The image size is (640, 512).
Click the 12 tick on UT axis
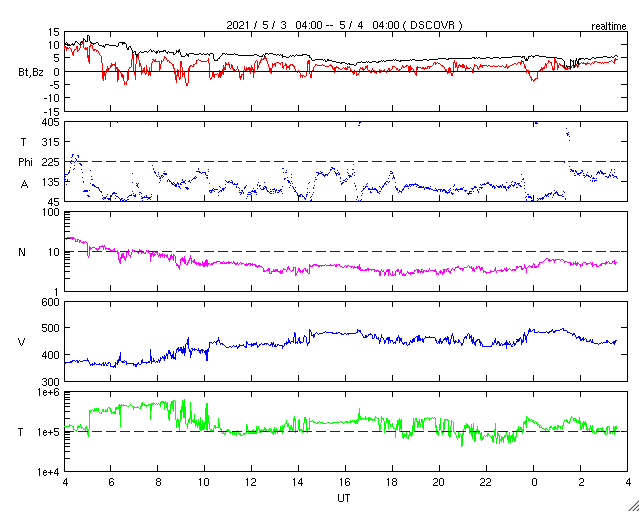click(x=251, y=483)
